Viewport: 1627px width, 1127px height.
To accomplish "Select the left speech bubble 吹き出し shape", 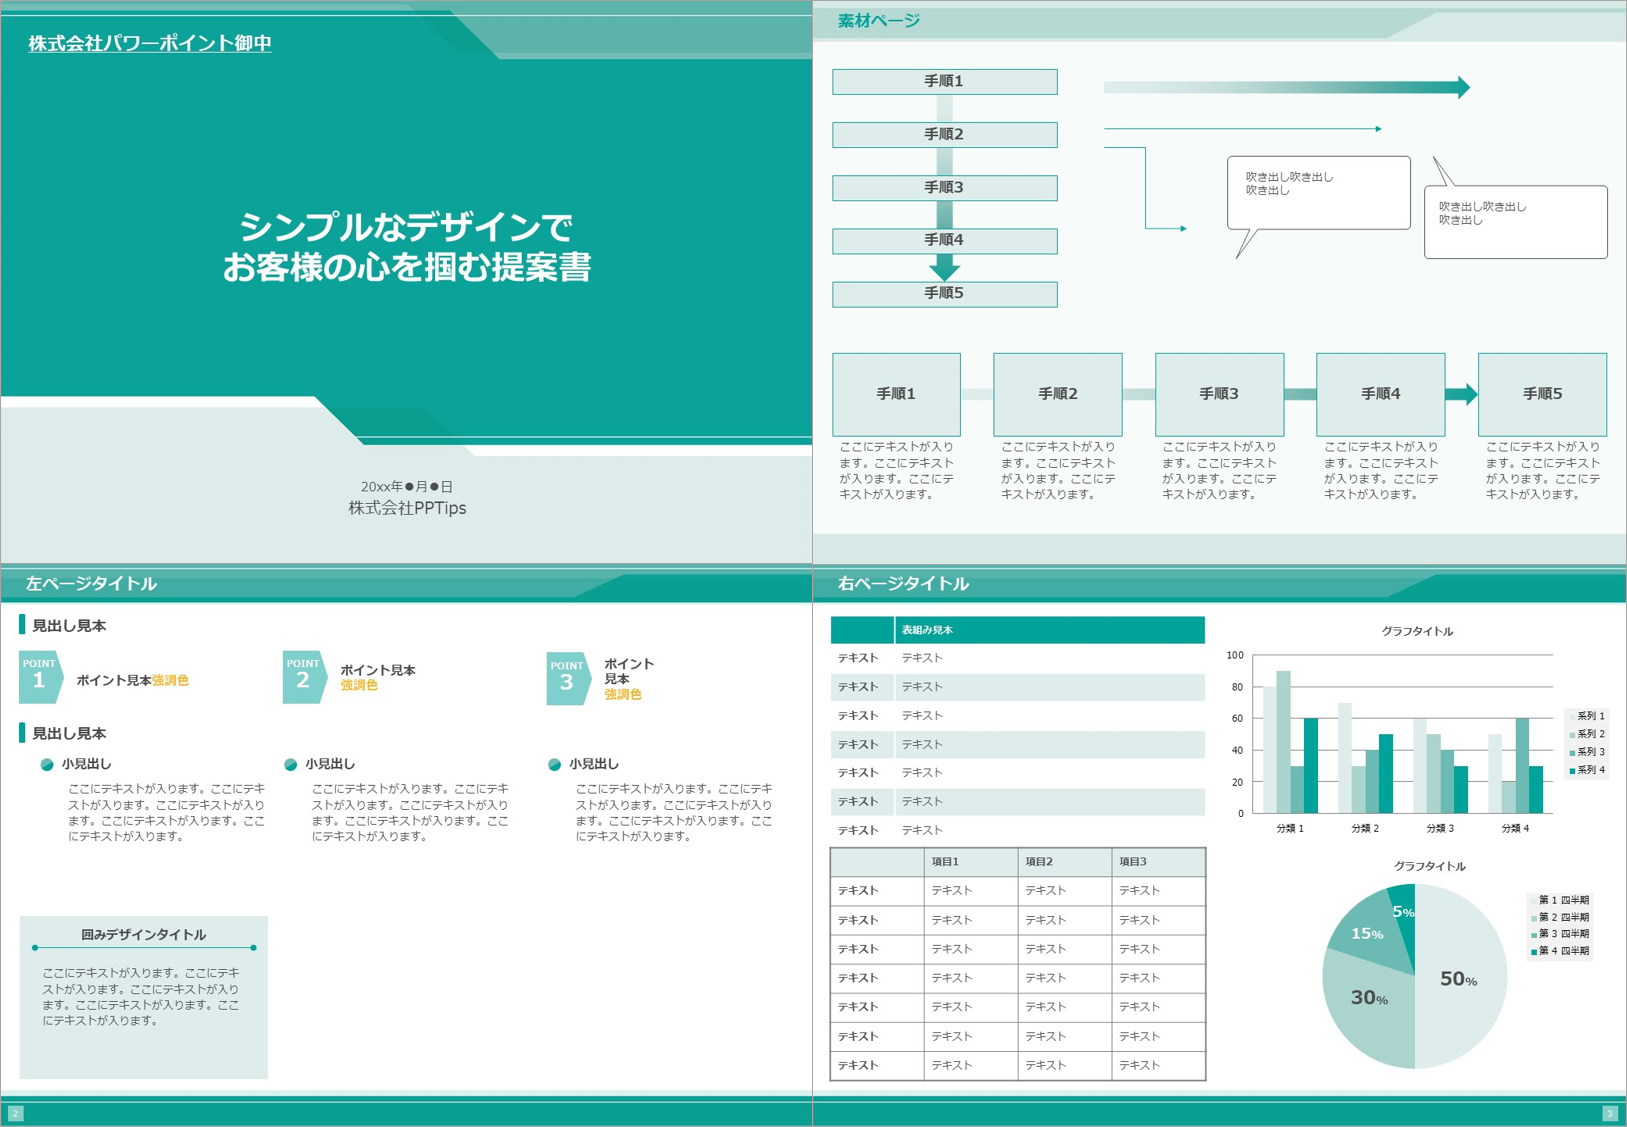I will pos(1318,190).
